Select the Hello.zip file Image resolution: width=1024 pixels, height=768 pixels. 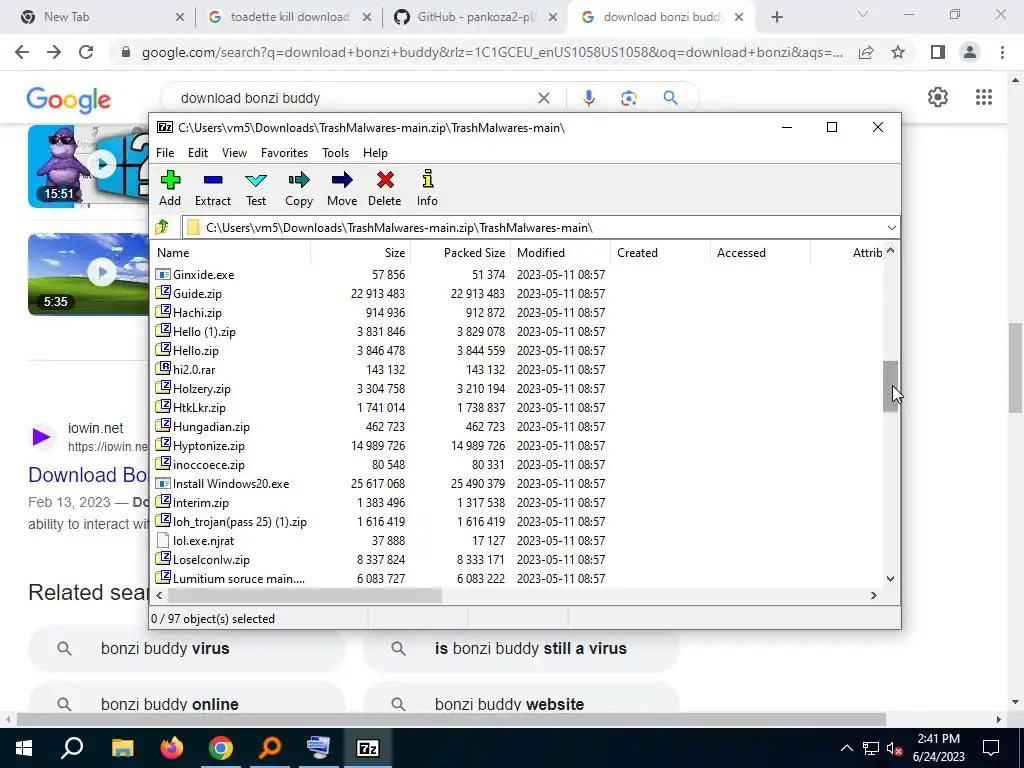(x=195, y=351)
